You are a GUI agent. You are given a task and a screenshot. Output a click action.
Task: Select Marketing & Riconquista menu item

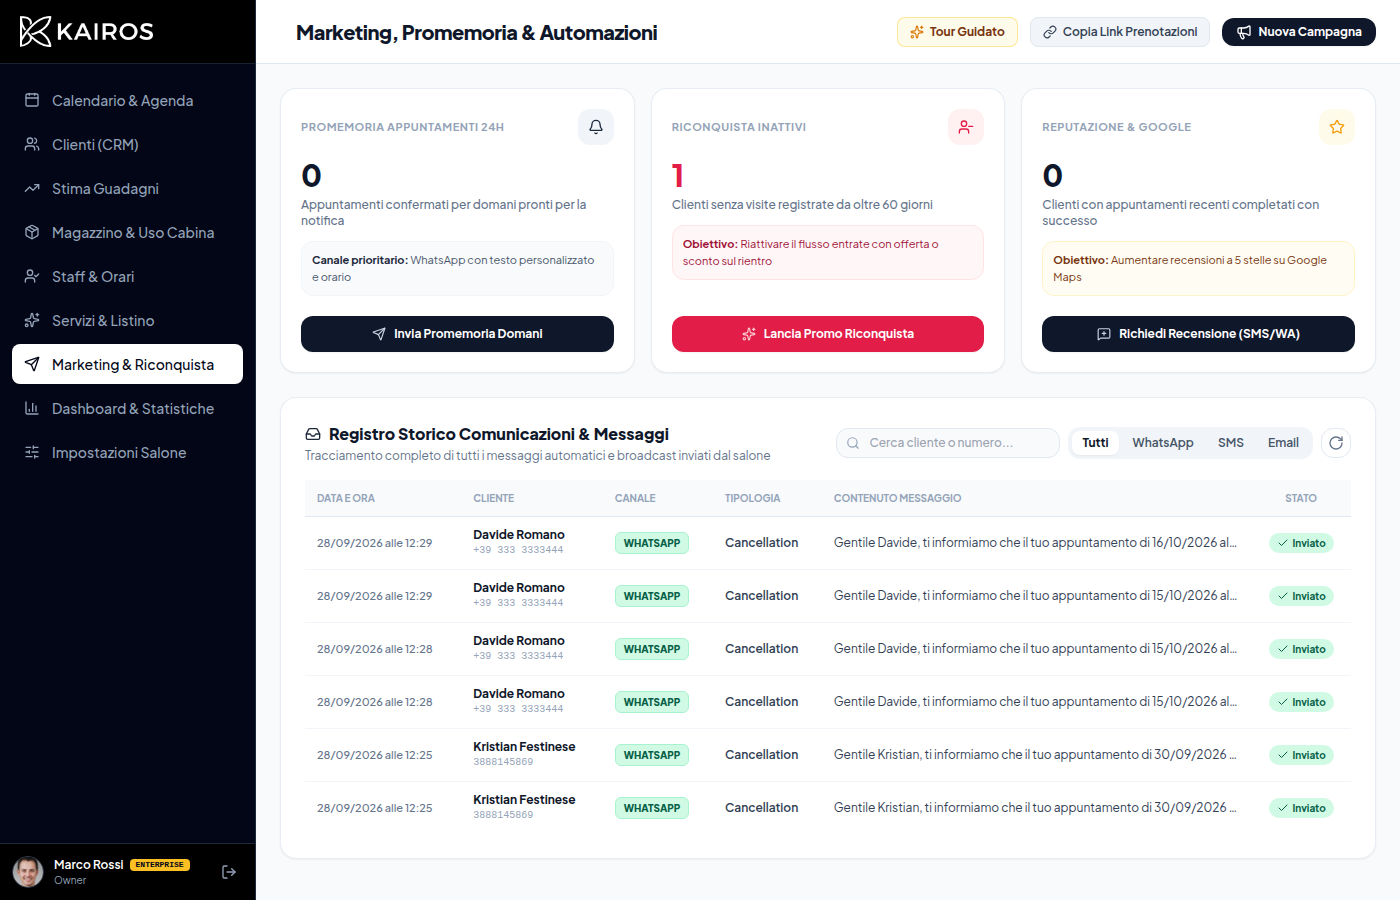[x=127, y=364]
